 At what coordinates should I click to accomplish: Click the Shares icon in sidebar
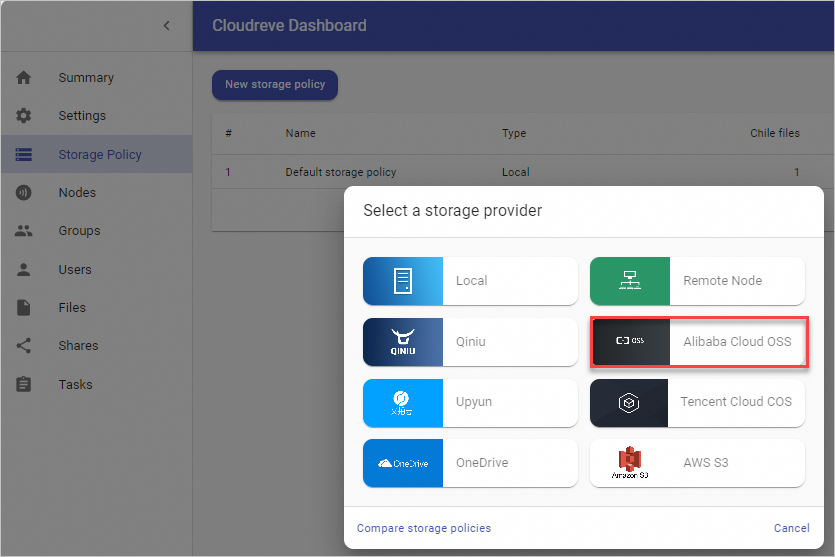(x=23, y=346)
